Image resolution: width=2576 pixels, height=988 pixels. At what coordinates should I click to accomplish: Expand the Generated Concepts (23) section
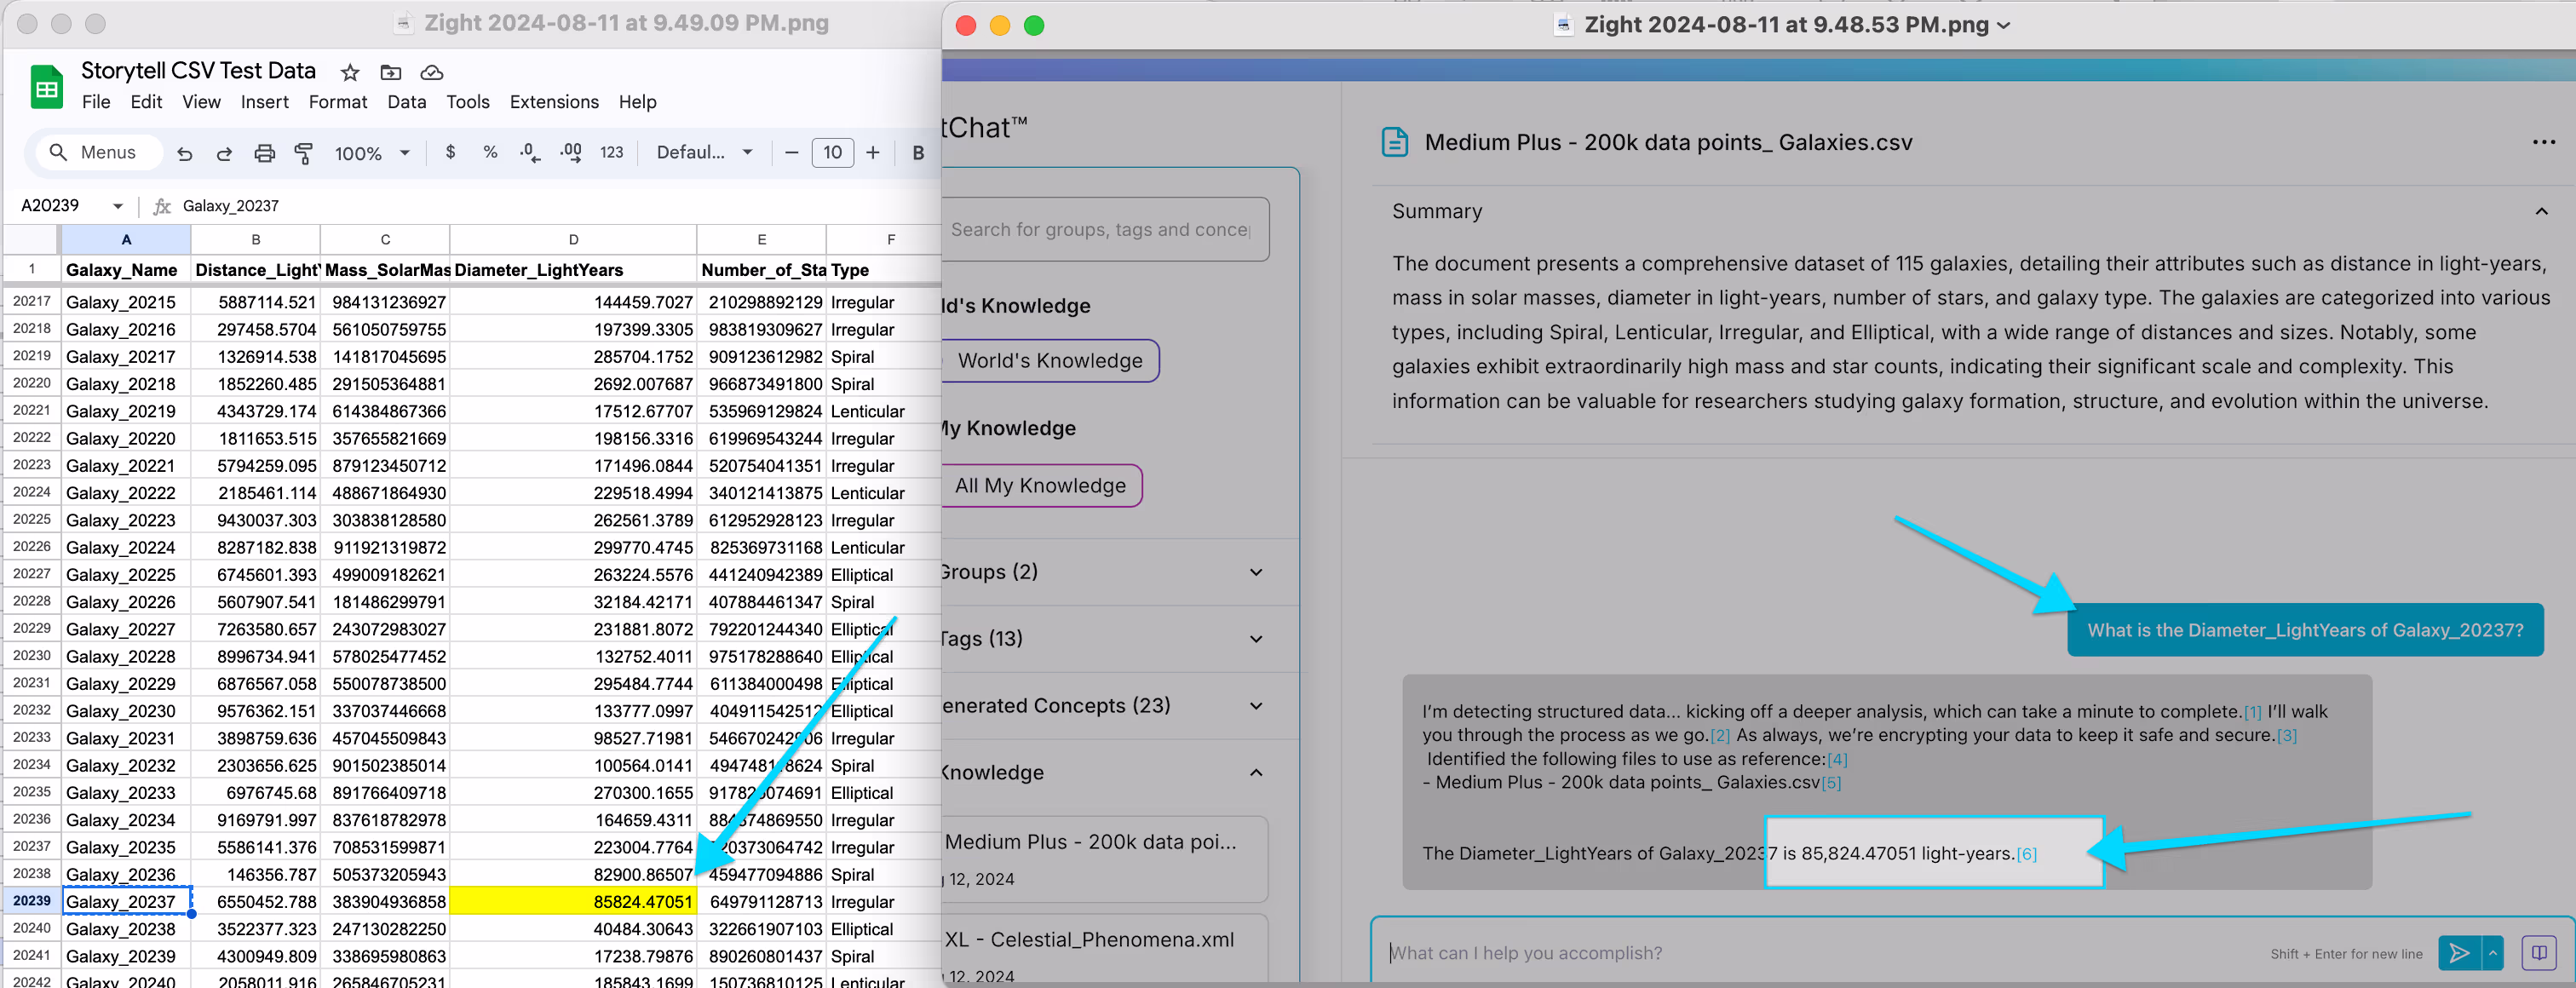(1256, 706)
